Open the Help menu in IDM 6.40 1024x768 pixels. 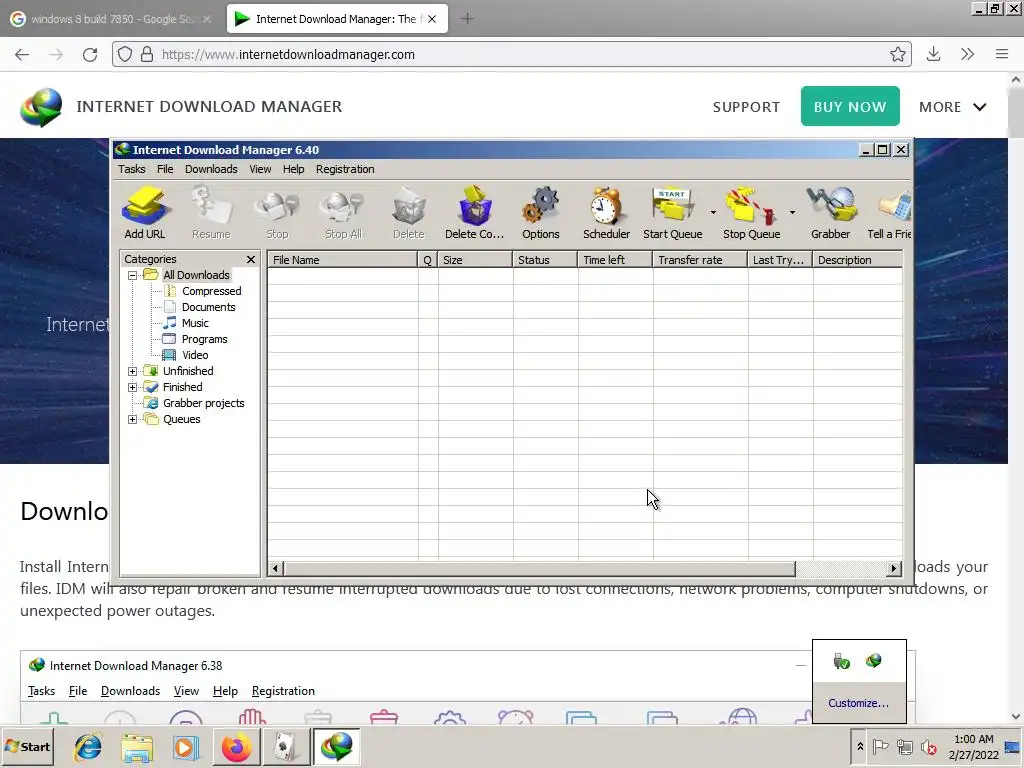[293, 169]
